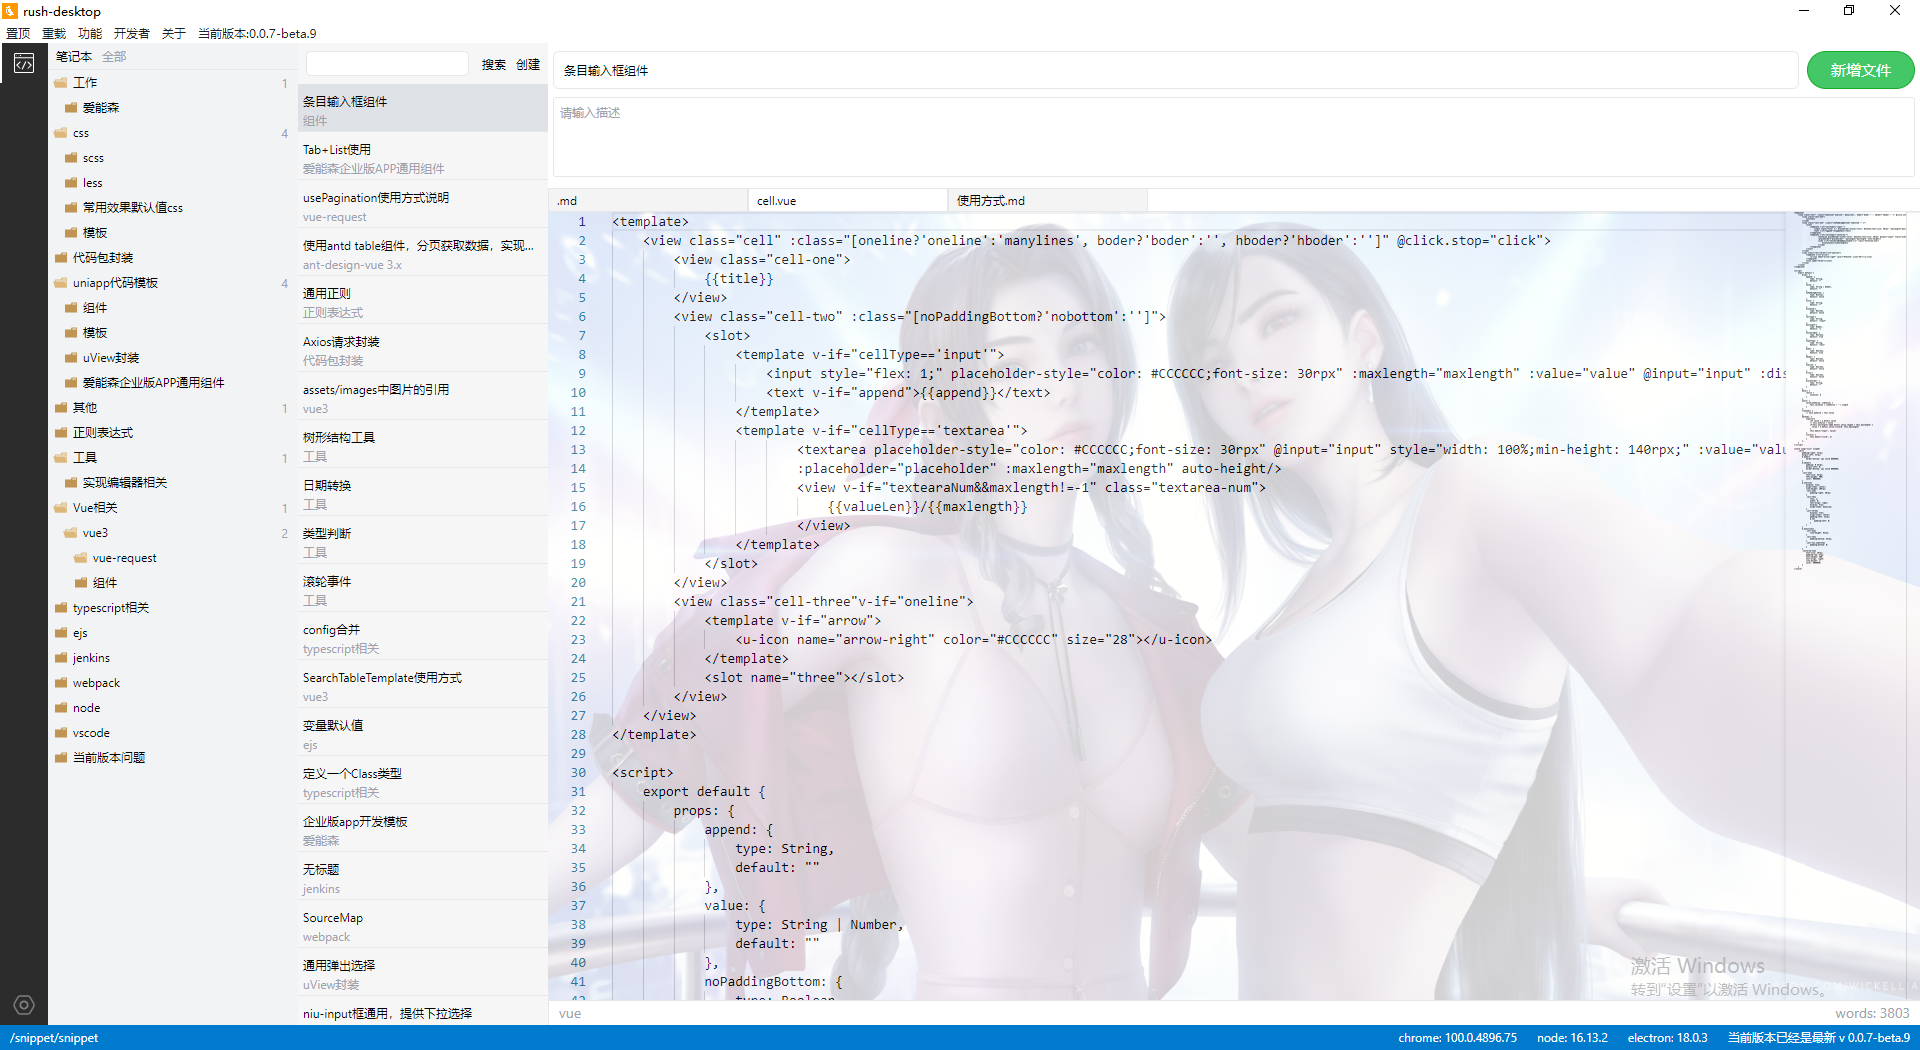Click the 请输入描述 description field
Viewport: 1920px width, 1050px height.
click(1234, 137)
